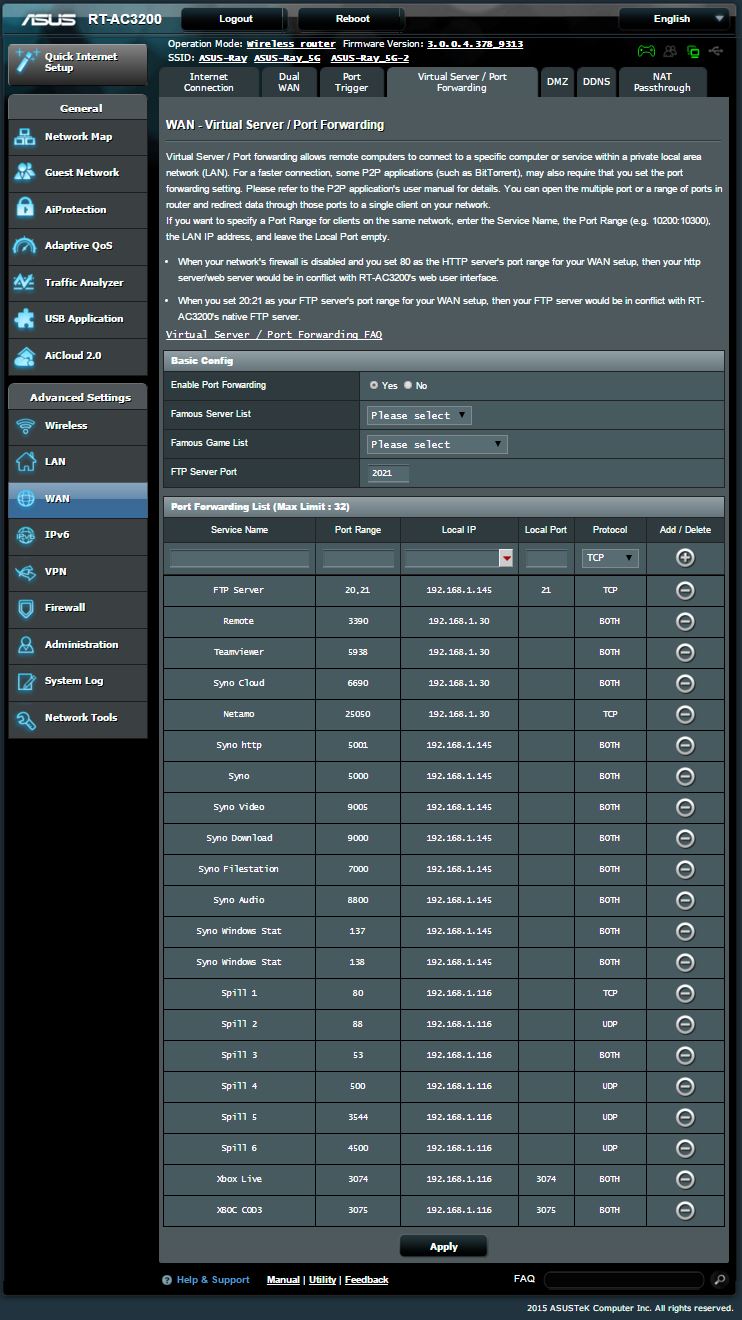Switch to the NAT Passthrough tab
This screenshot has height=1320, width=742.
663,82
